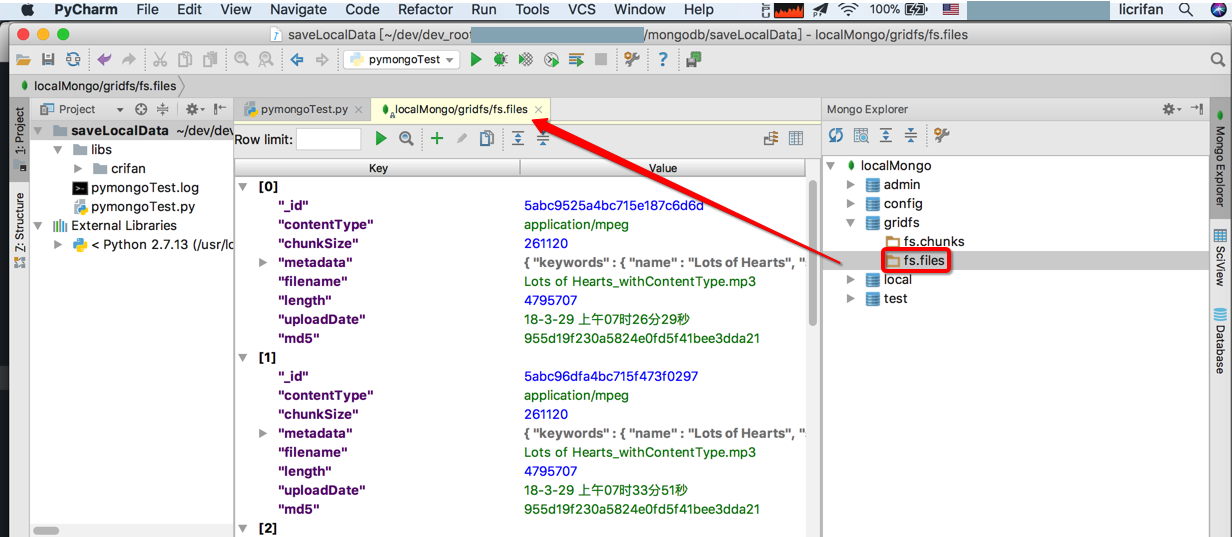This screenshot has width=1232, height=537.
Task: Expand the External Libraries Python 2.7.13 node
Action: (x=58, y=244)
